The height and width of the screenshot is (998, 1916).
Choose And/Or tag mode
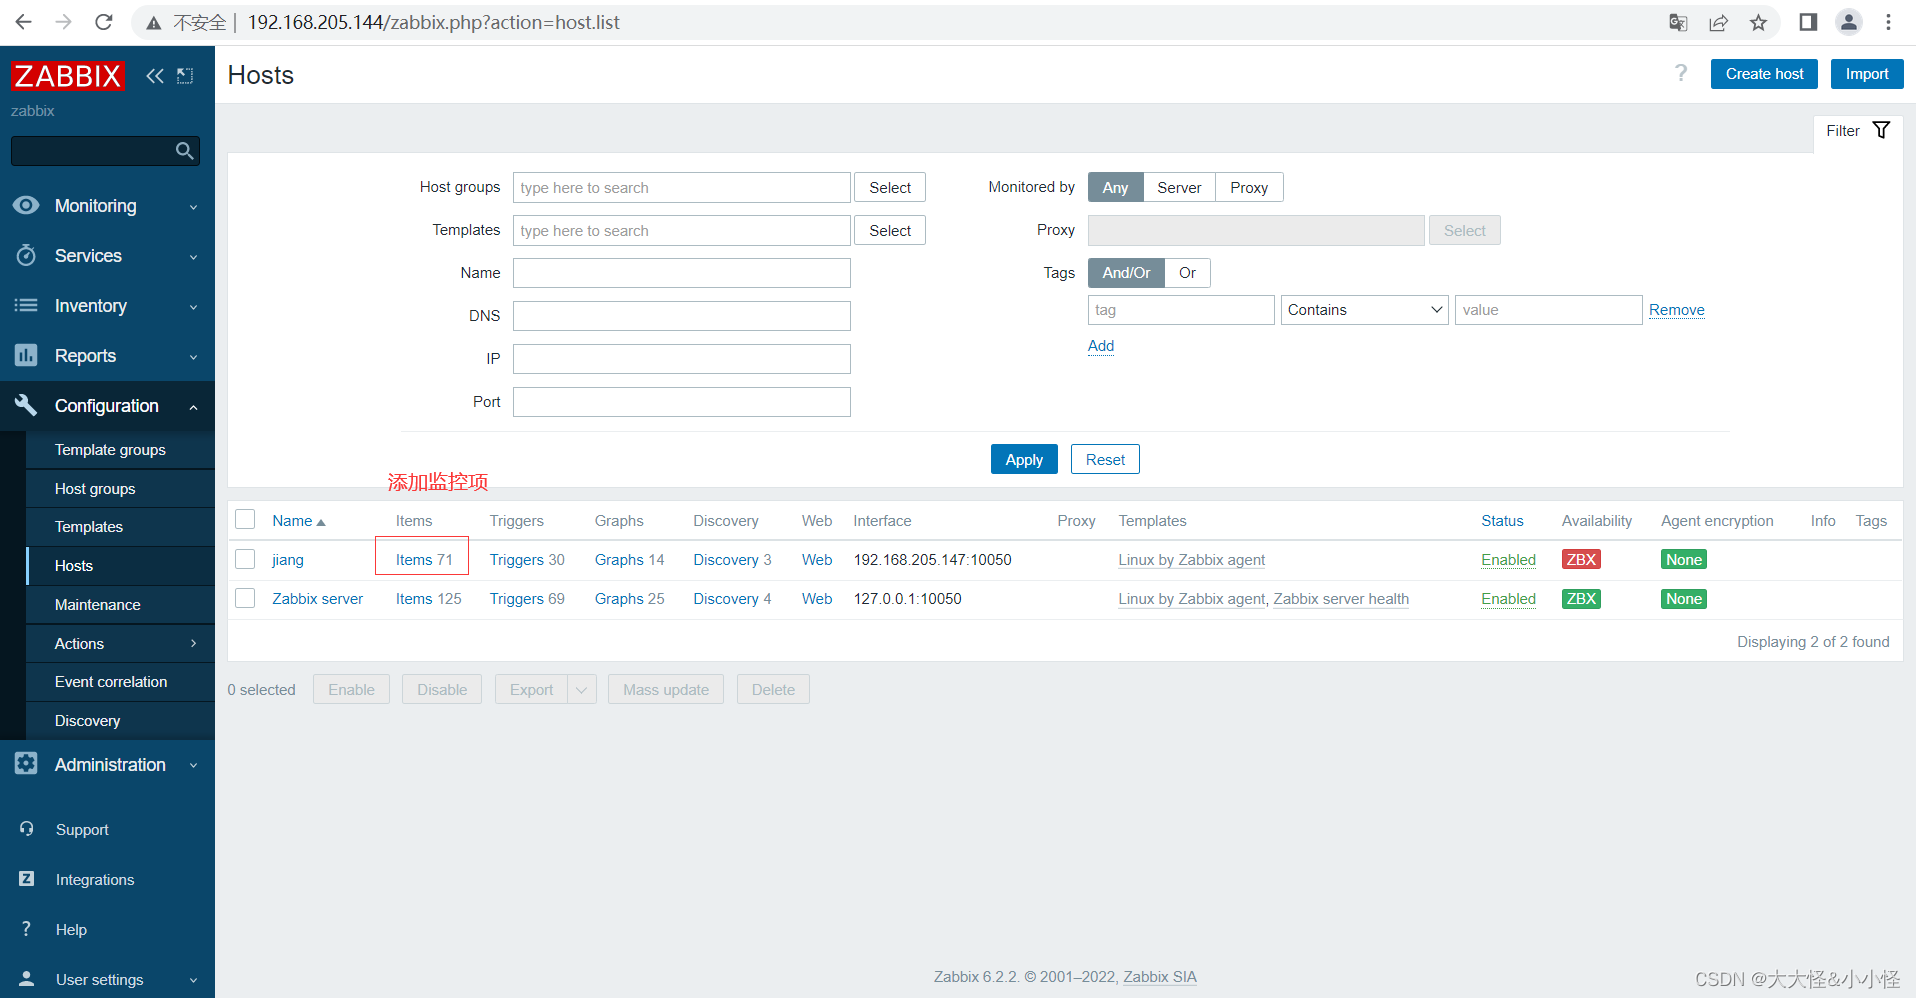tap(1126, 273)
